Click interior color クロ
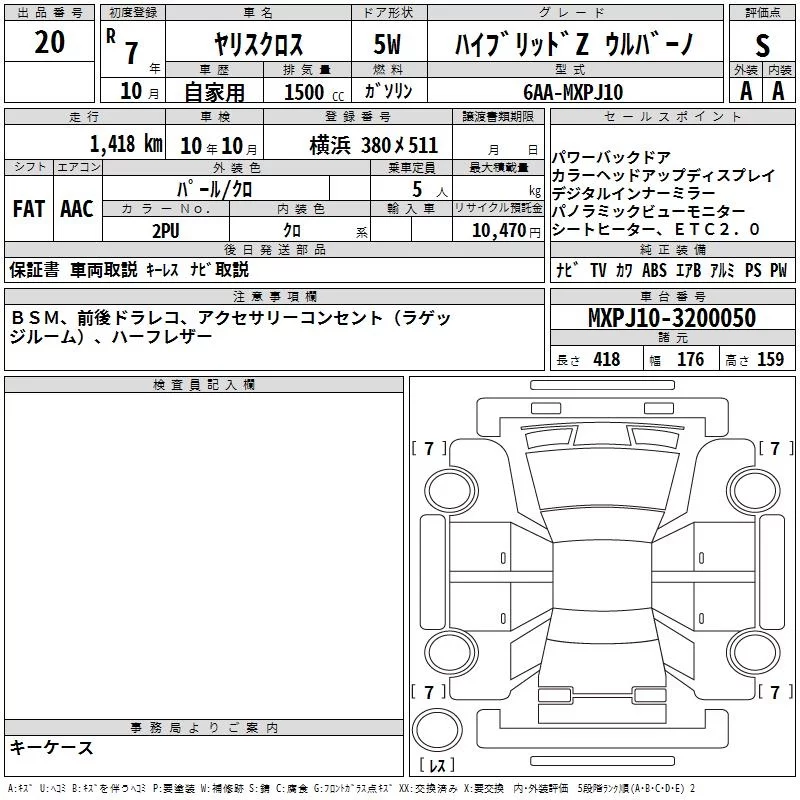The width and height of the screenshot is (800, 800). tap(292, 231)
